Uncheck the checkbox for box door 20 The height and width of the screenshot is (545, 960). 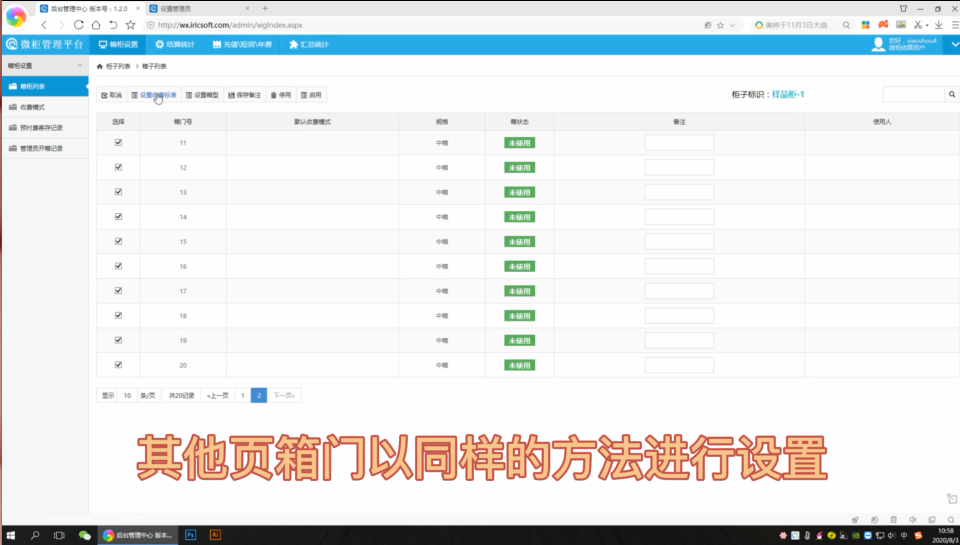[x=118, y=365]
